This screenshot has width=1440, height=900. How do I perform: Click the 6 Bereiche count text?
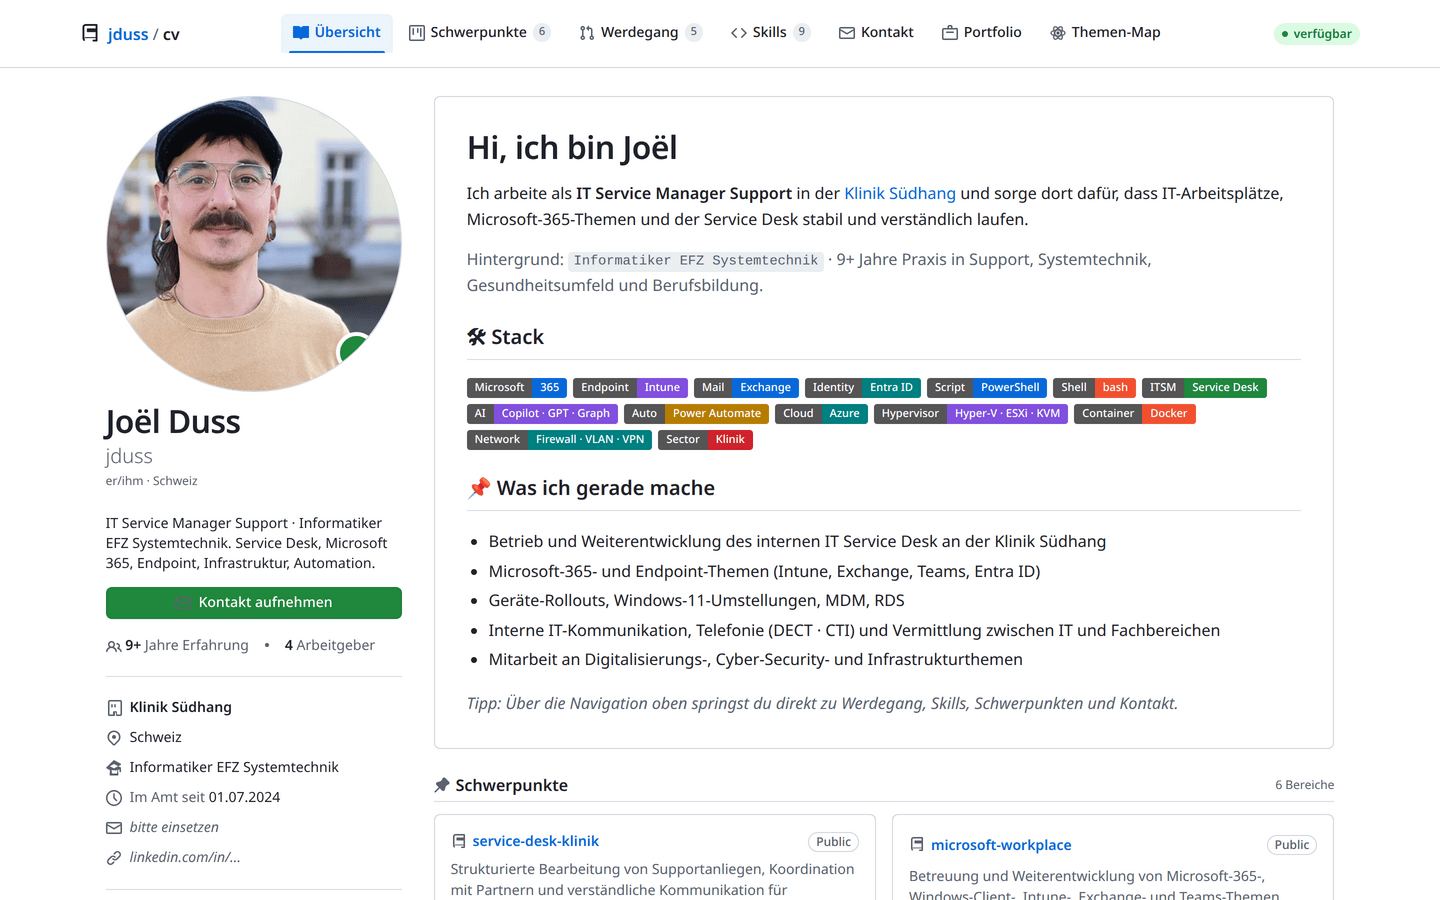pos(1304,785)
